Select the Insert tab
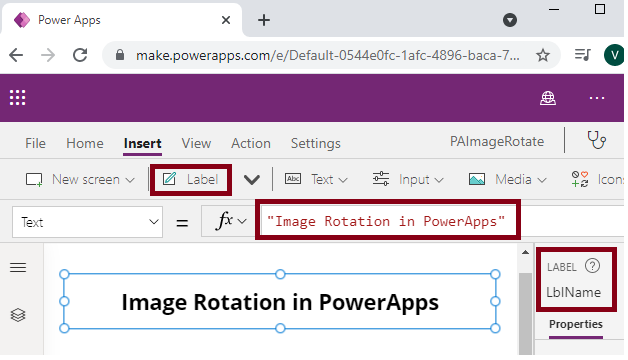Image resolution: width=628 pixels, height=360 pixels. tap(143, 143)
